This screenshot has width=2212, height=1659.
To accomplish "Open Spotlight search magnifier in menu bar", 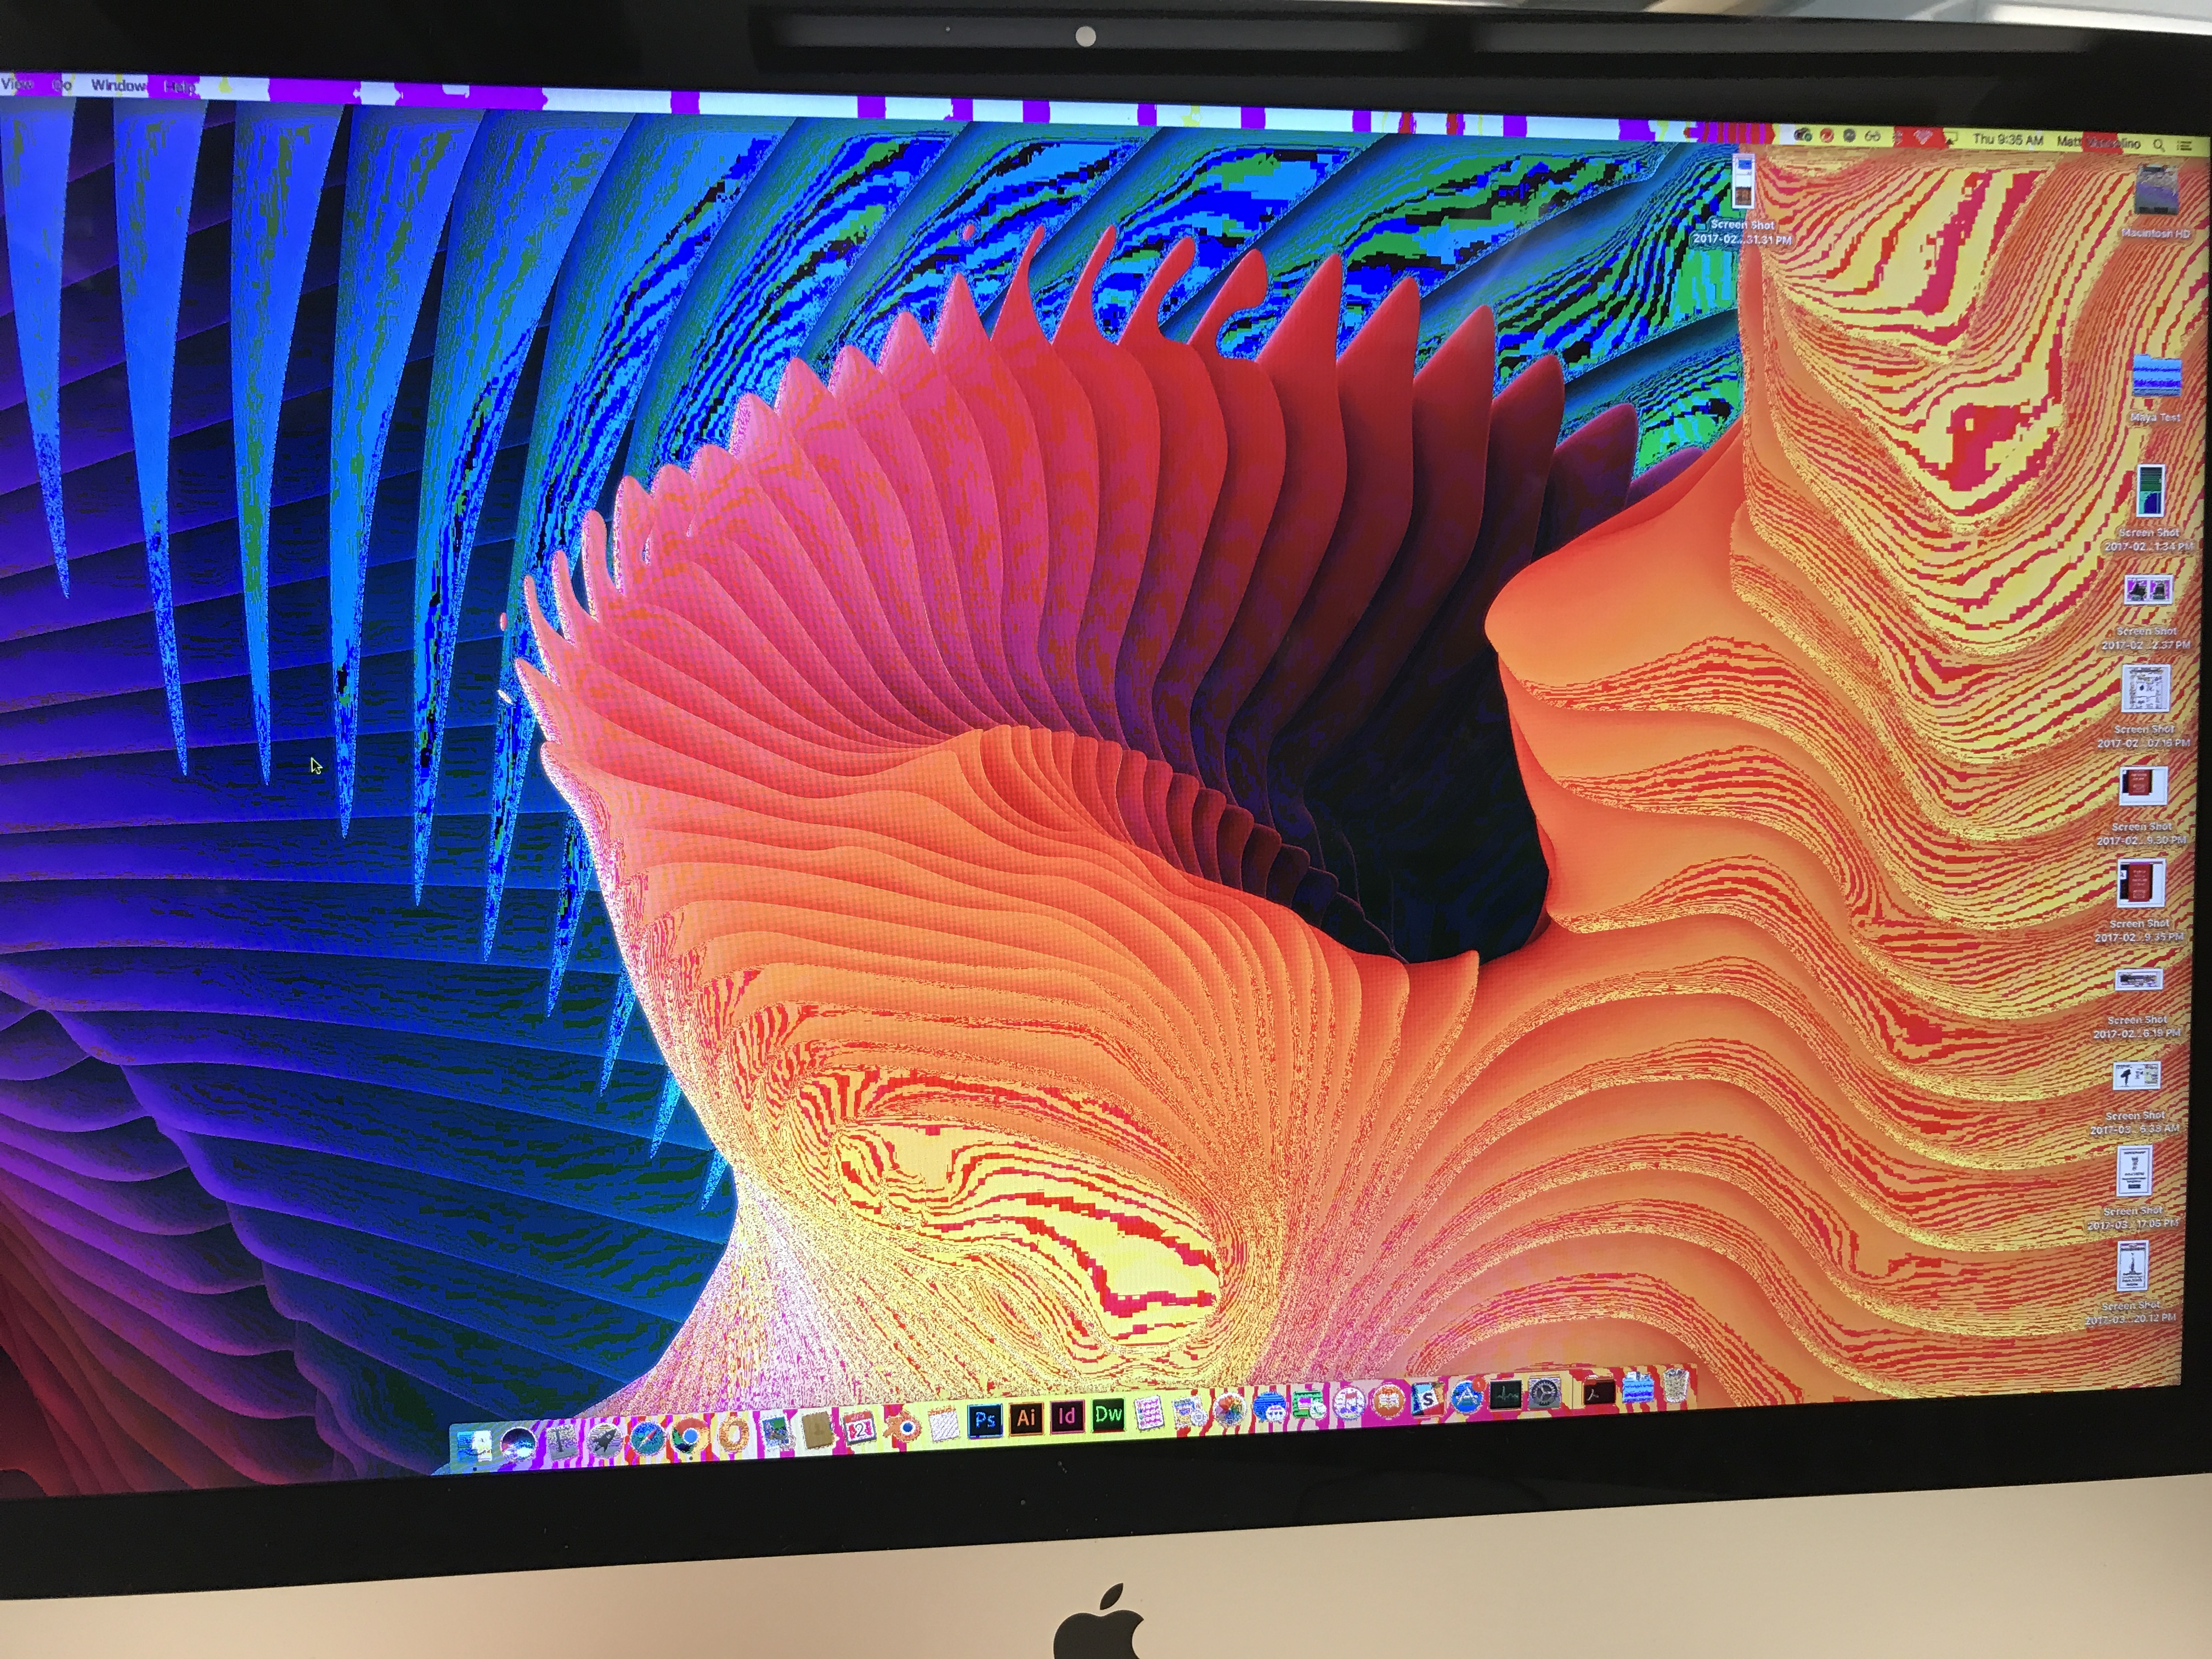I will [x=2158, y=146].
